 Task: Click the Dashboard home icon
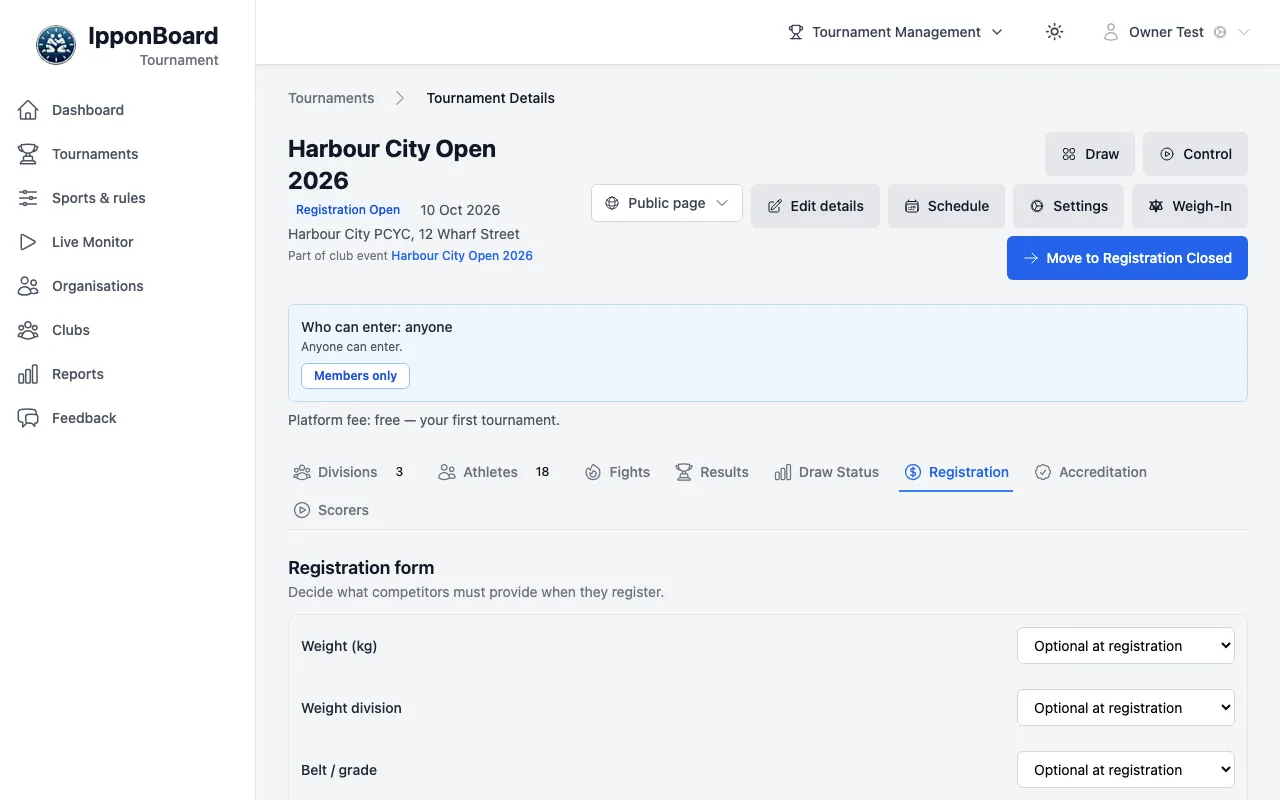click(28, 110)
